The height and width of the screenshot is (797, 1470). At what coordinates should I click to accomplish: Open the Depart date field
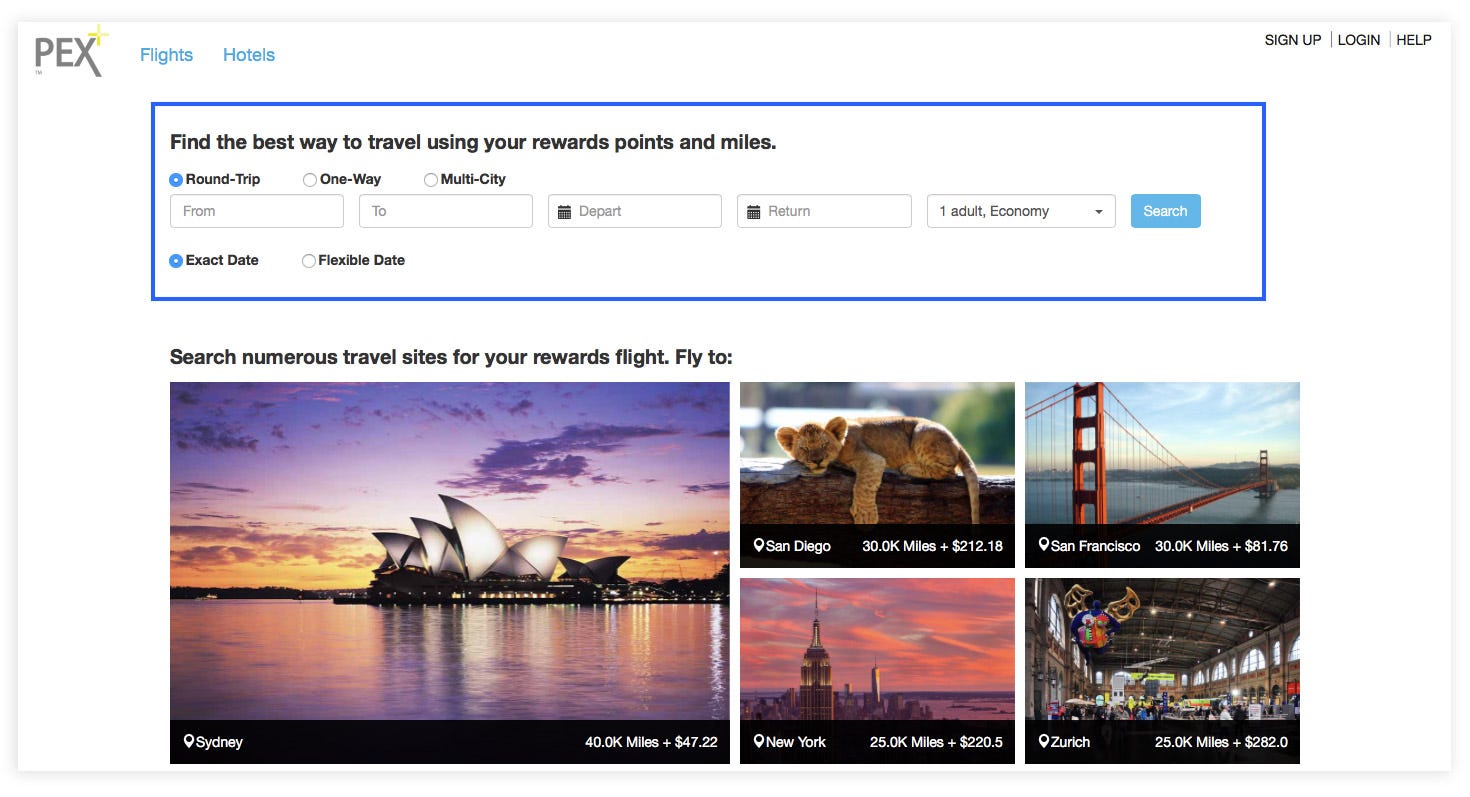pos(635,211)
